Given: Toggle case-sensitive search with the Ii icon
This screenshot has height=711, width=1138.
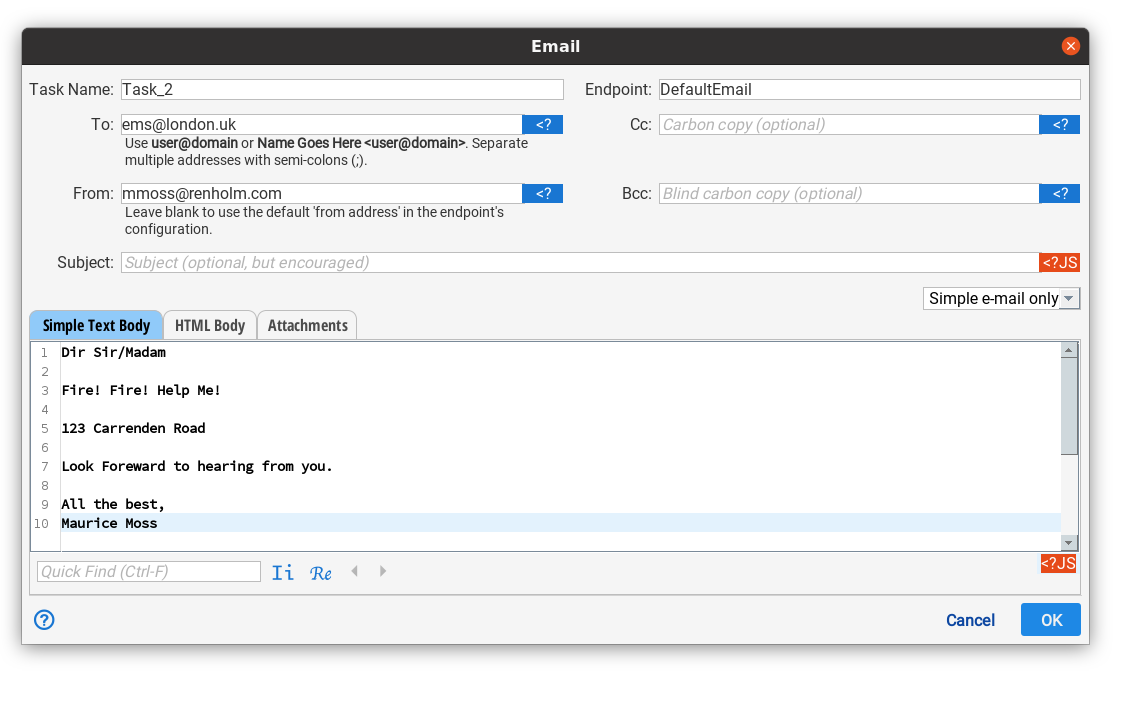Looking at the screenshot, I should [283, 571].
